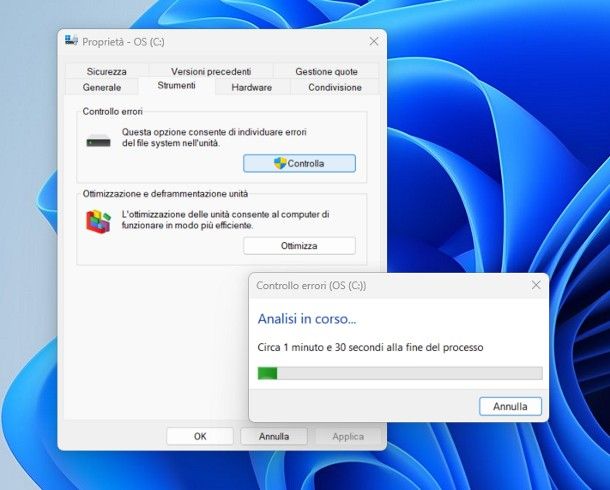
Task: Click the 'Controllo errori (OS (C:))' title text
Action: 311,285
